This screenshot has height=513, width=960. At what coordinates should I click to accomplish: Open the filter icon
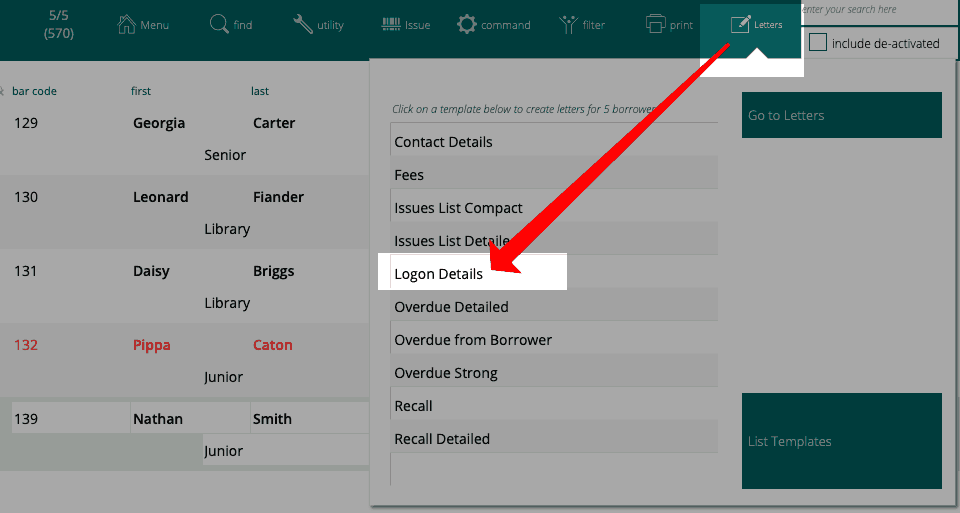[569, 24]
